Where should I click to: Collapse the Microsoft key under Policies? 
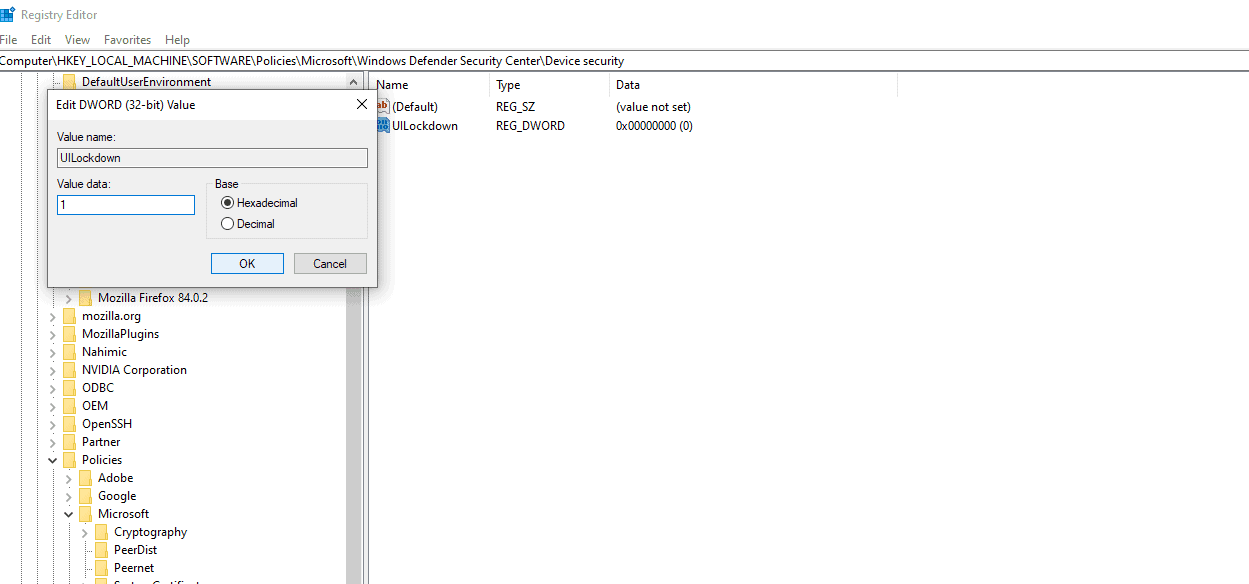69,514
